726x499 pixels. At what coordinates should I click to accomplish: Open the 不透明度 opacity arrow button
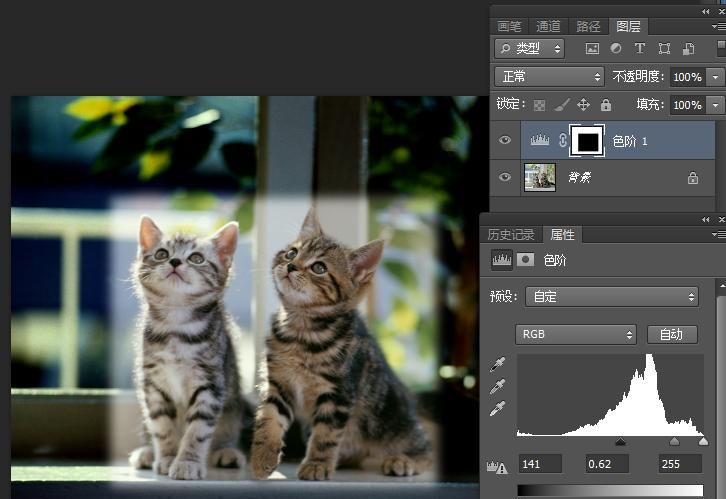point(715,77)
